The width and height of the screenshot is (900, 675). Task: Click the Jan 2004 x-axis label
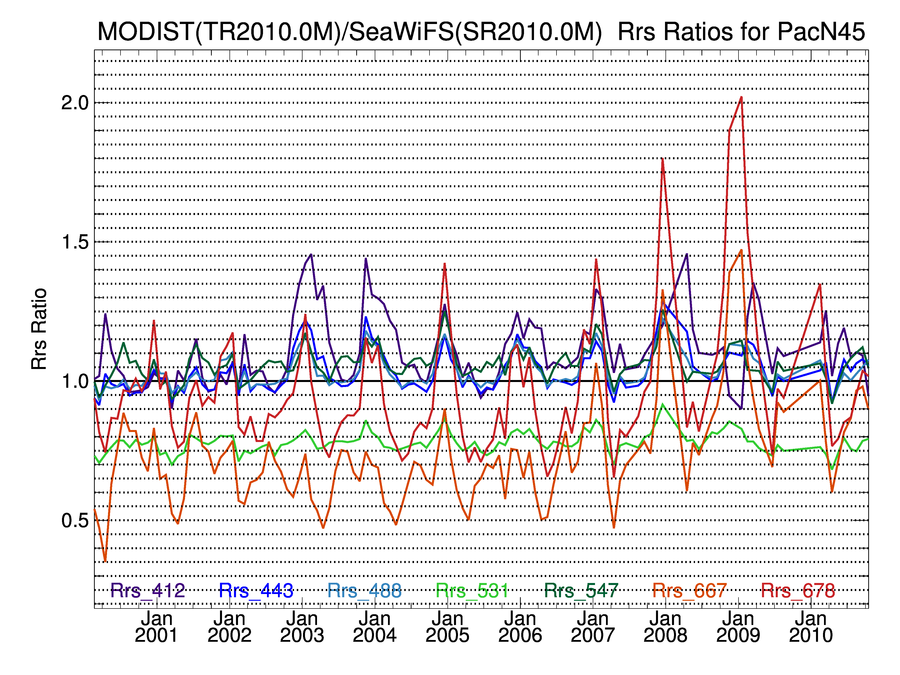pos(374,627)
